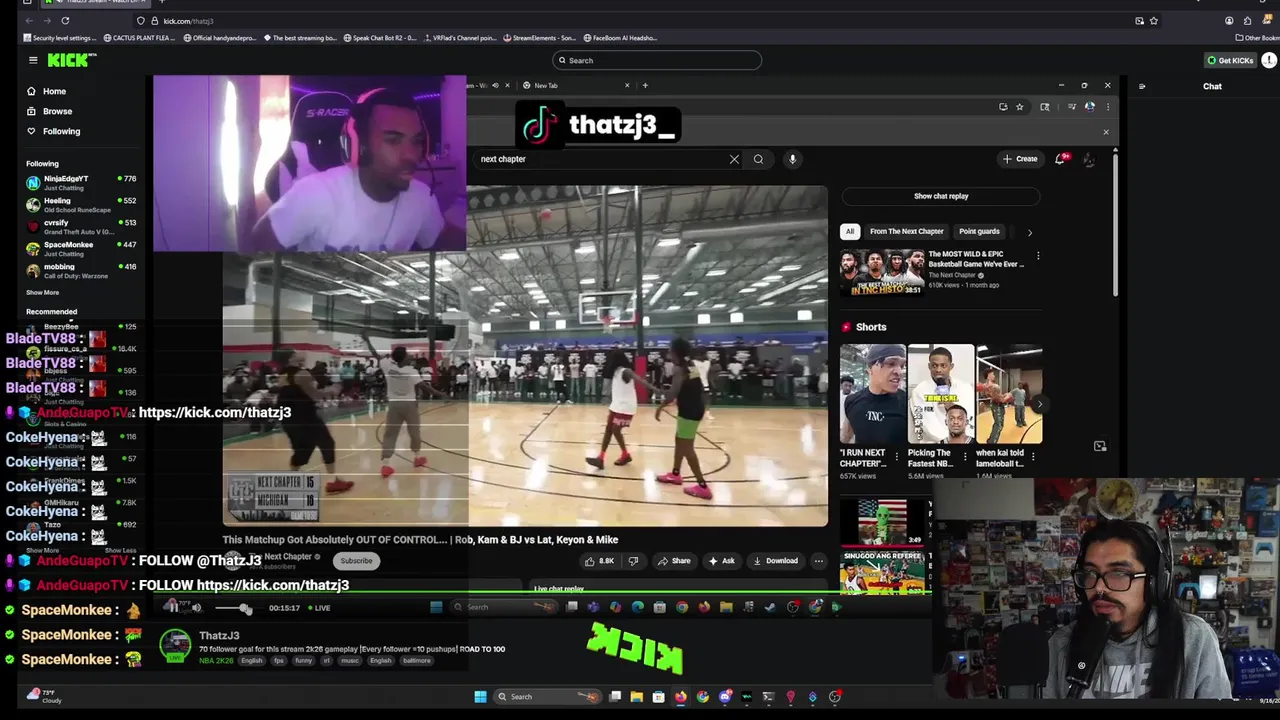The width and height of the screenshot is (1280, 720).
Task: Click YouTube search magnifier icon
Action: point(758,159)
